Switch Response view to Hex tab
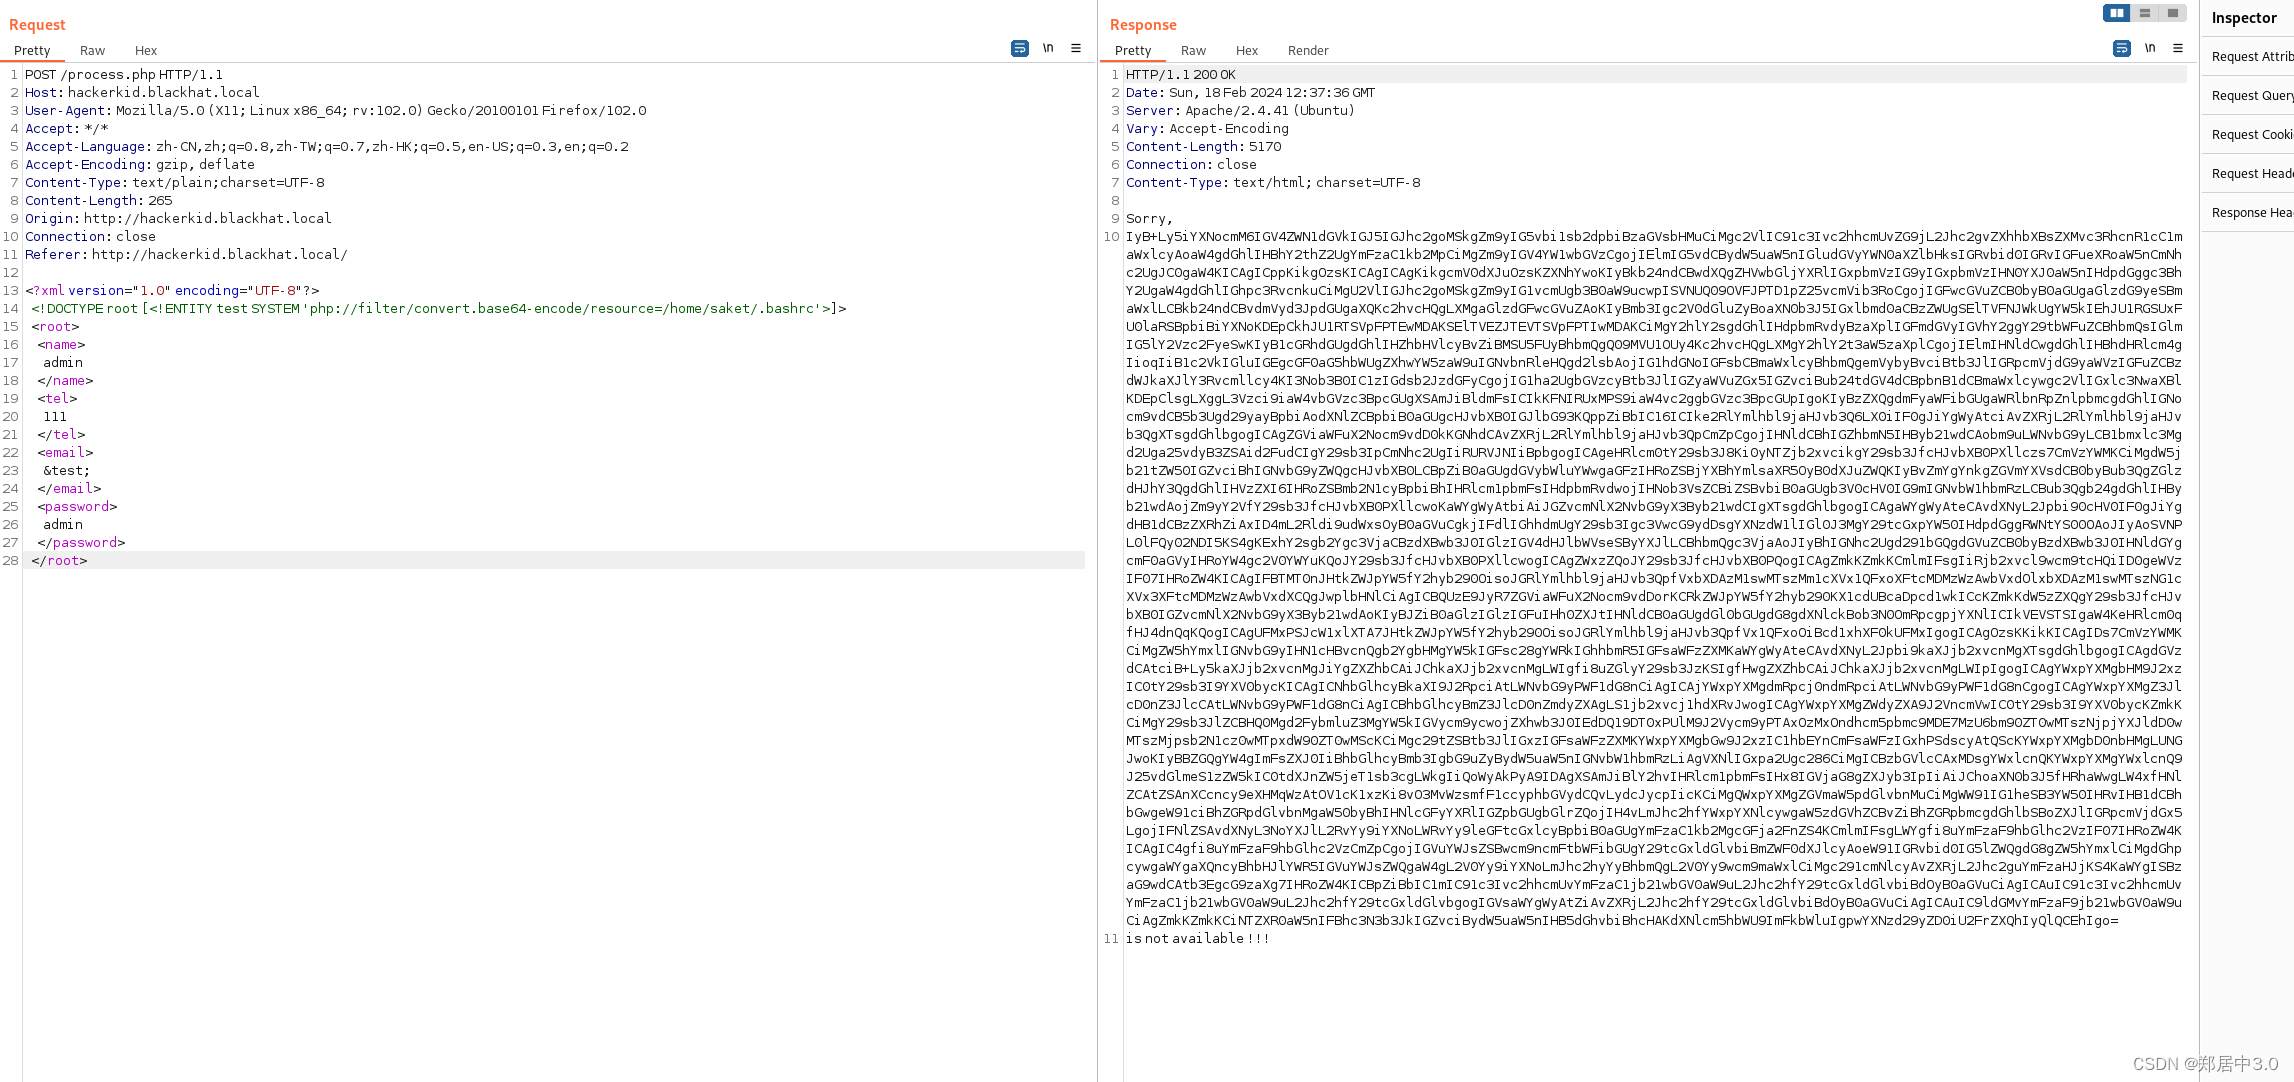The height and width of the screenshot is (1082, 2294). (x=1247, y=50)
